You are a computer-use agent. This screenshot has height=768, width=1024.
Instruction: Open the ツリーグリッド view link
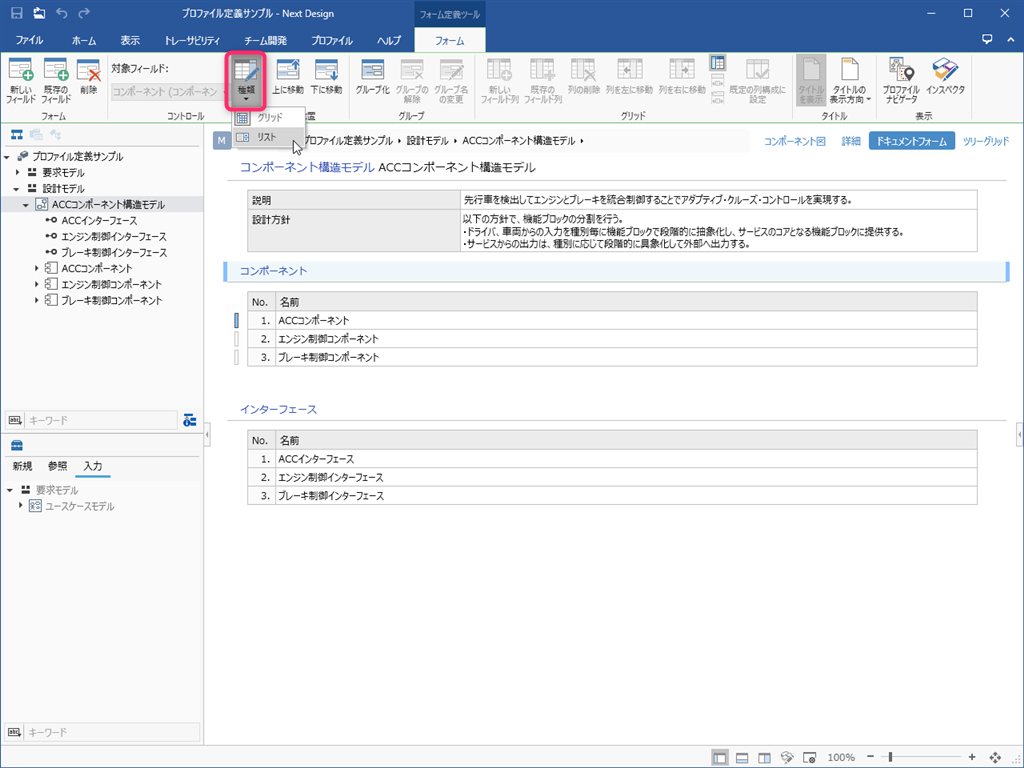(x=985, y=142)
